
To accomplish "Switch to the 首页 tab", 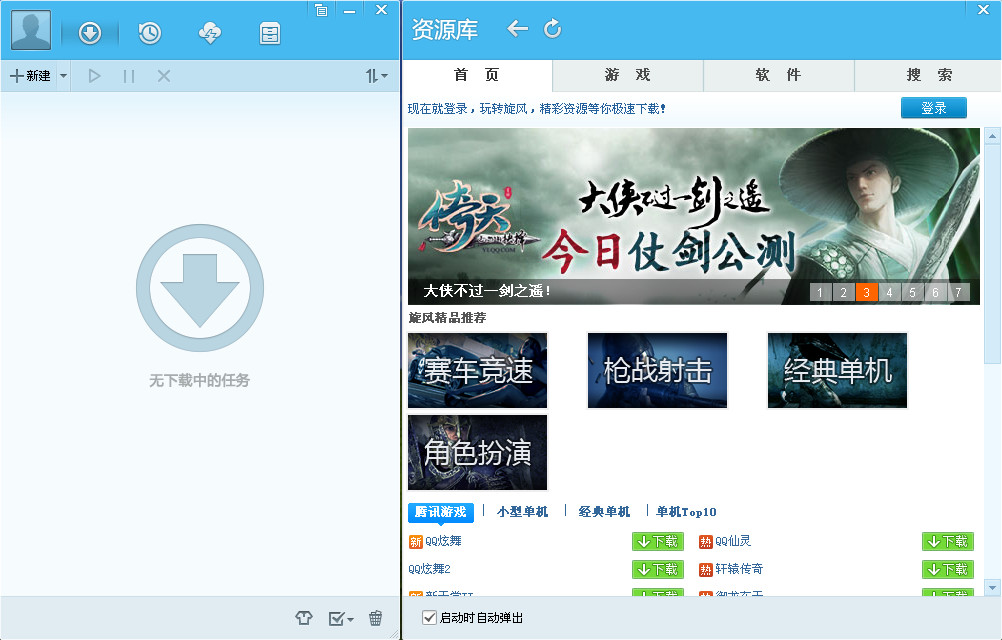I will pos(477,75).
